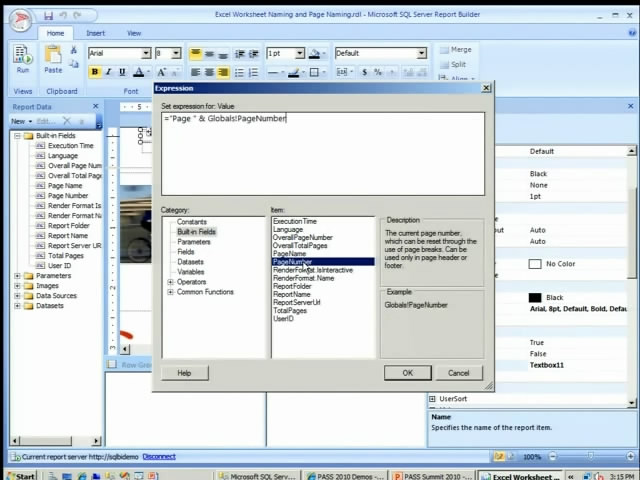Select TotalPages in the Item list
Screen dimensions: 640x480
click(290, 311)
